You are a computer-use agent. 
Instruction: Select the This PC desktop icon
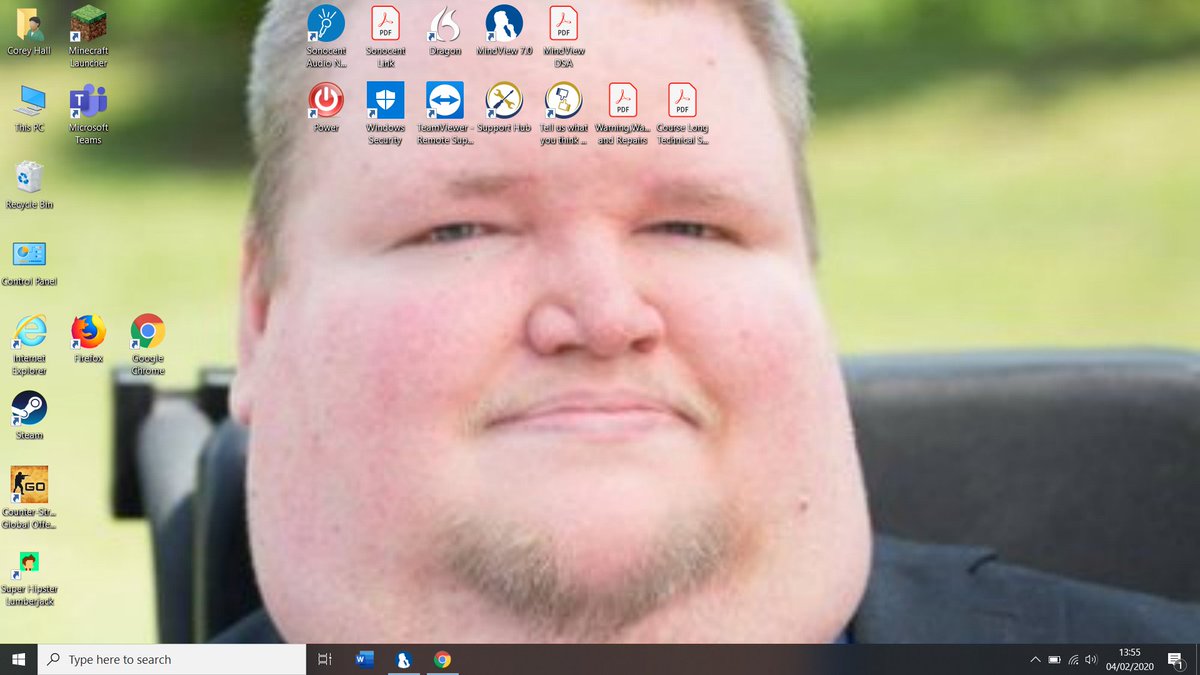point(29,108)
